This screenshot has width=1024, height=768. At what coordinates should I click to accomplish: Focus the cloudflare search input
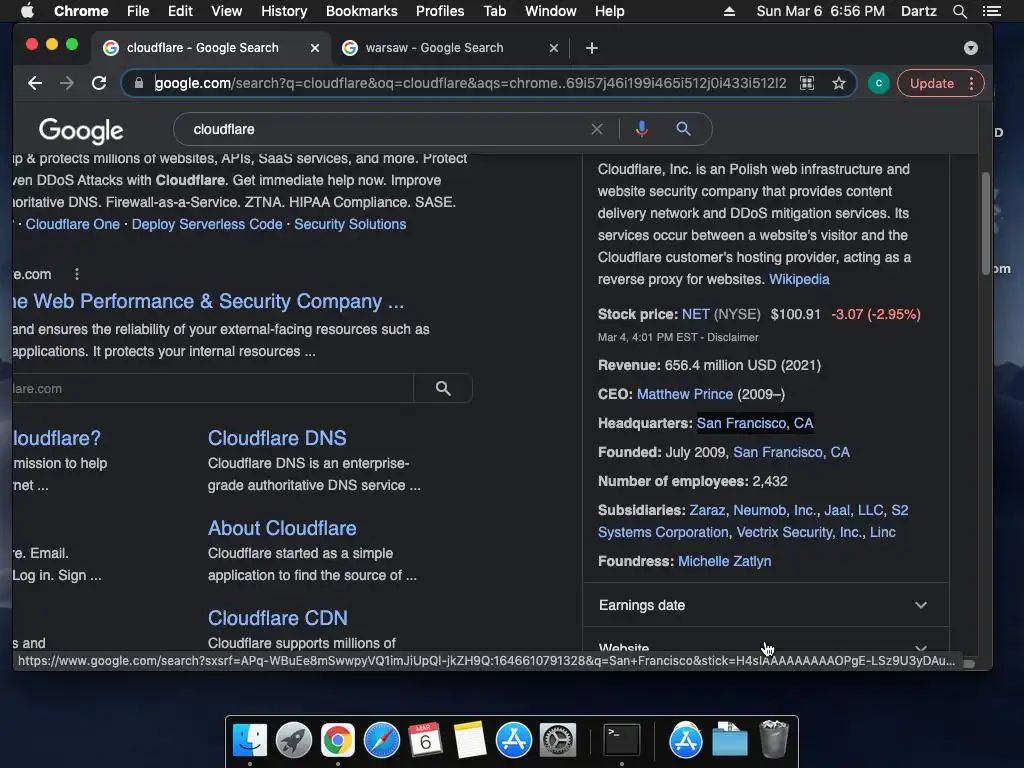coord(385,129)
